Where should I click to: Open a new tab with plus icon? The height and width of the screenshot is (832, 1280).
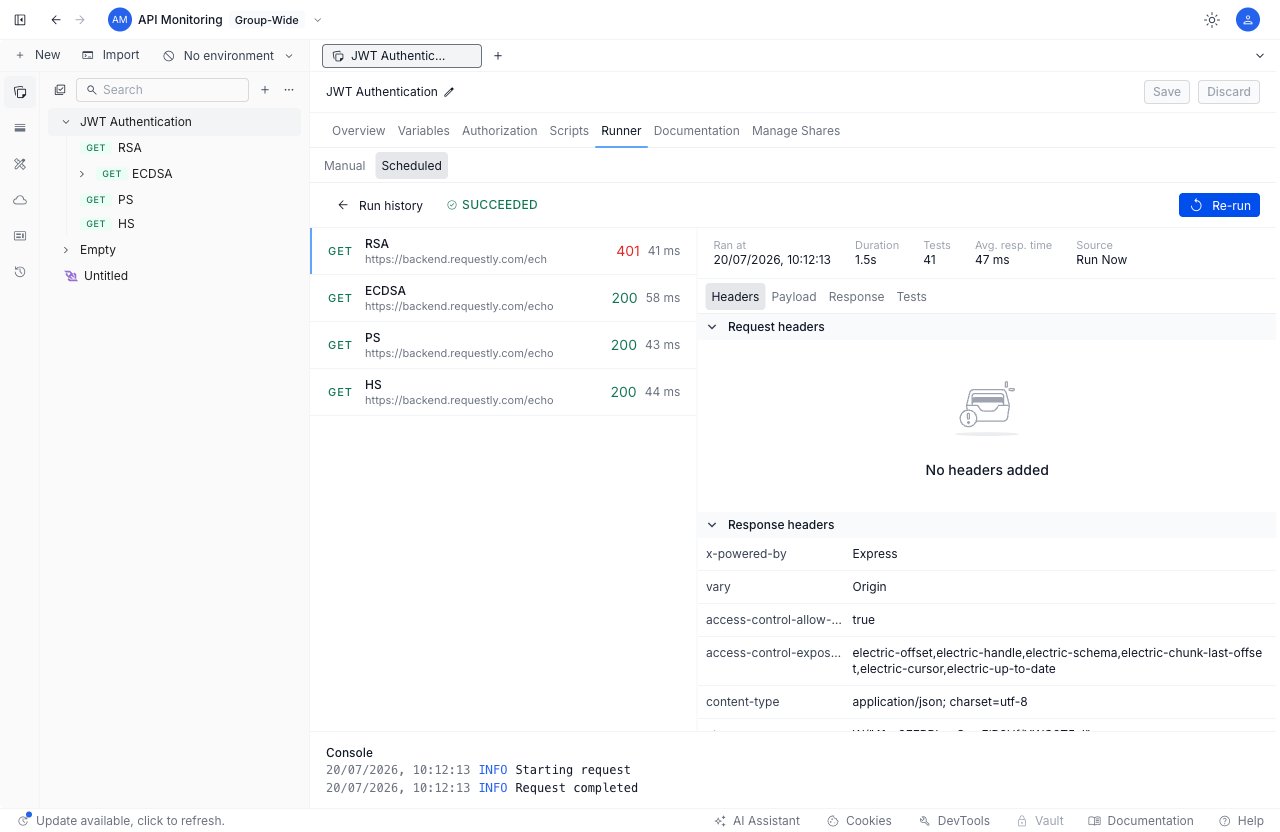[498, 56]
